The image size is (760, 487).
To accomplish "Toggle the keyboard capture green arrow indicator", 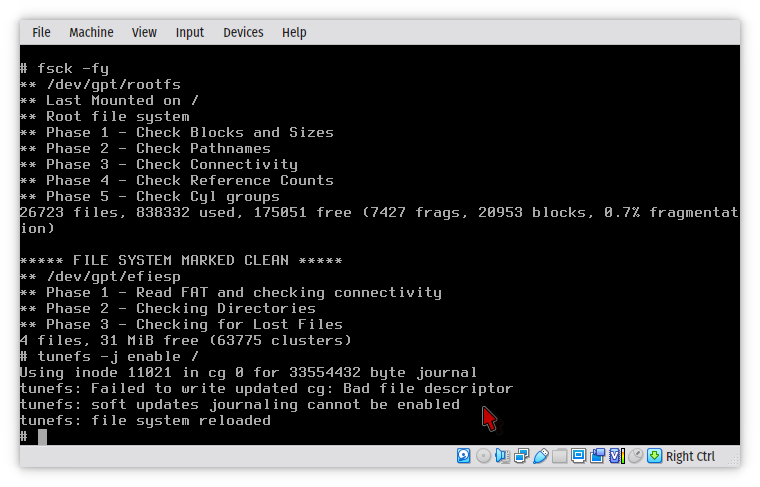I will click(654, 456).
